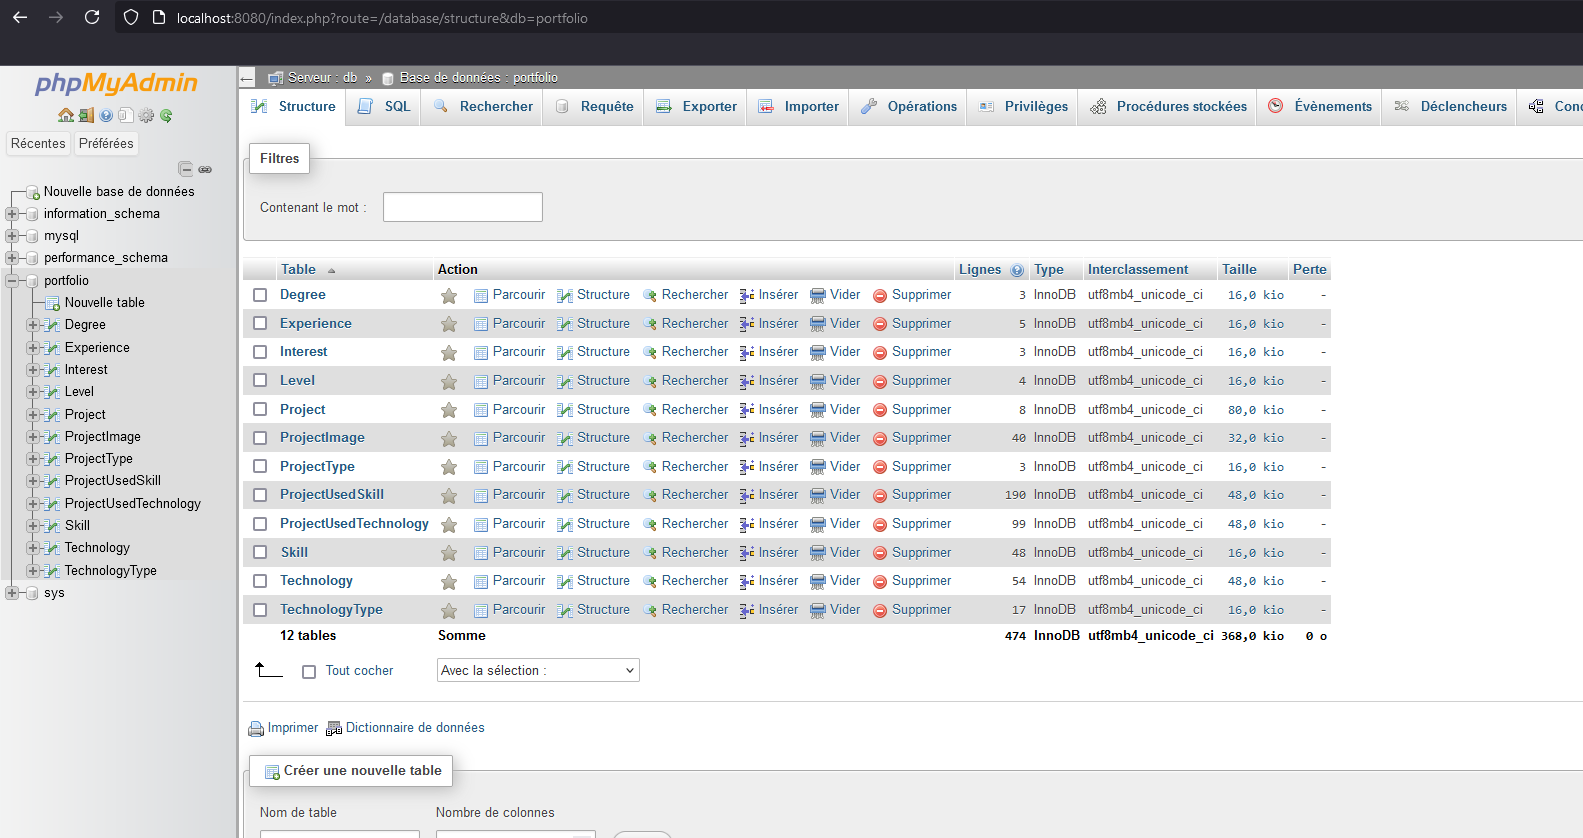Switch to the SQL tab

click(385, 106)
